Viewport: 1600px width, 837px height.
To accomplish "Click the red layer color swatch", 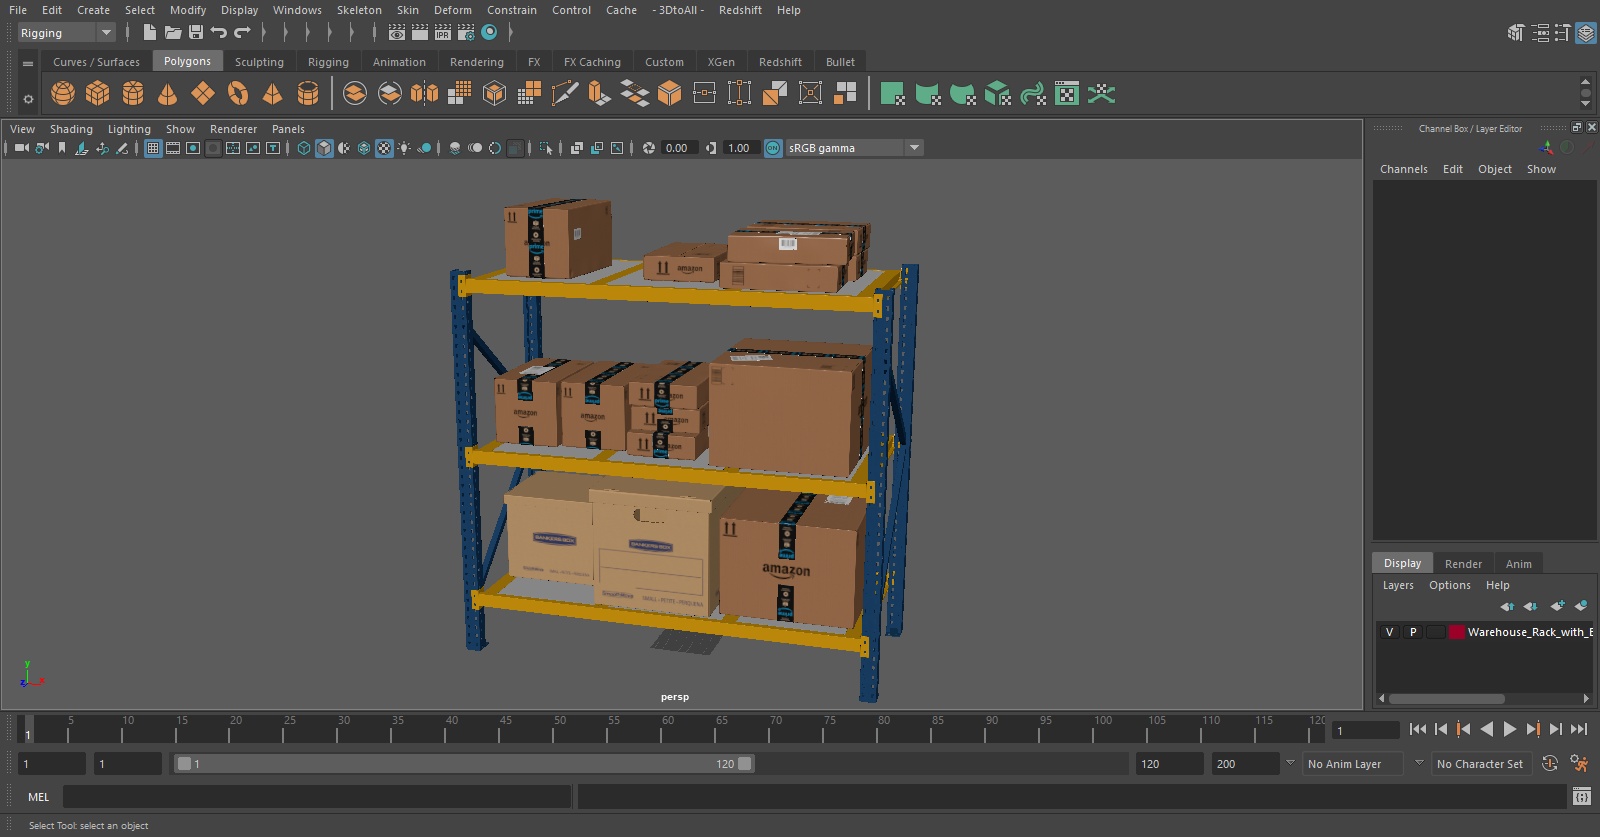I will pyautogui.click(x=1457, y=632).
